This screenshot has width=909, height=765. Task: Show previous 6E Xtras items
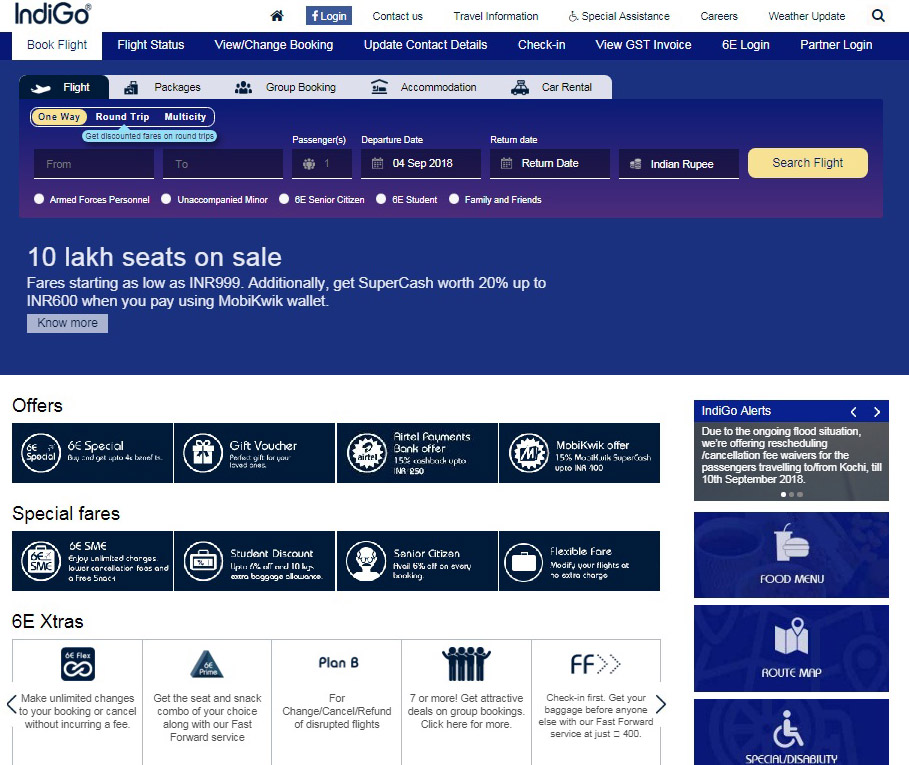click(x=12, y=704)
